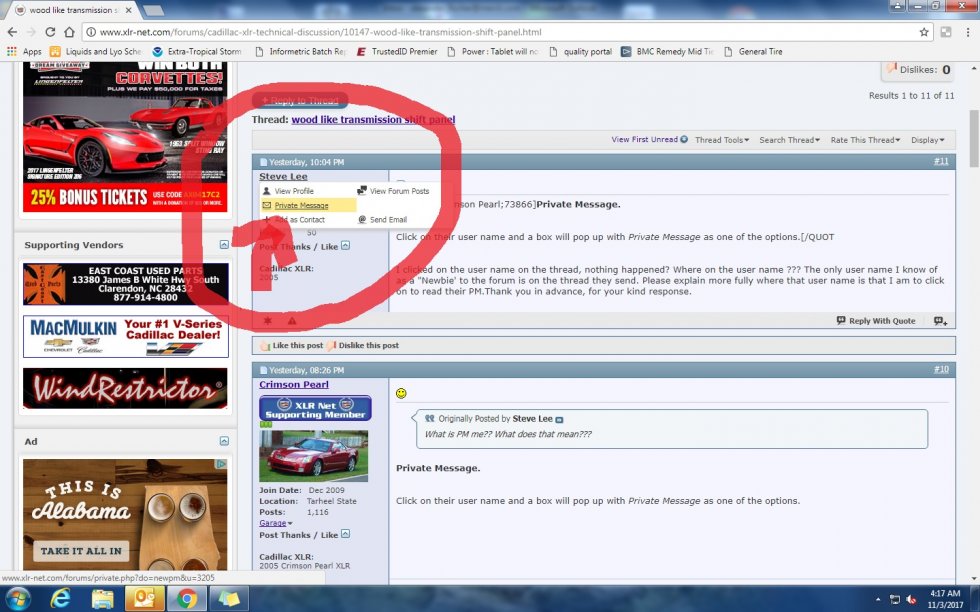Reload the page with refresh icon
Image resolution: width=980 pixels, height=612 pixels.
[51, 32]
